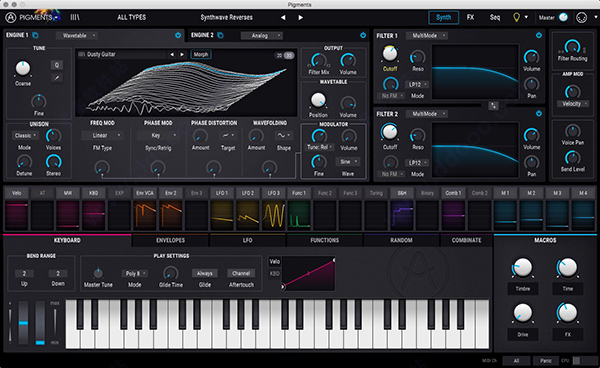This screenshot has width=600, height=368.
Task: Open the tune quantize Q button
Action: (57, 65)
